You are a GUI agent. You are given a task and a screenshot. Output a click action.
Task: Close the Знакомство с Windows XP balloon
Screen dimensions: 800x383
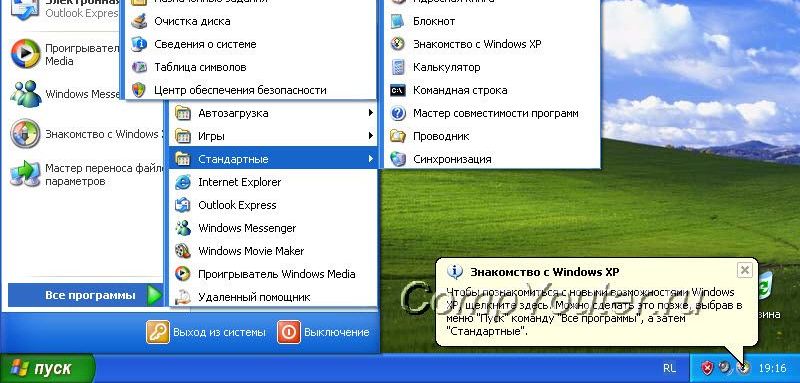tap(744, 270)
